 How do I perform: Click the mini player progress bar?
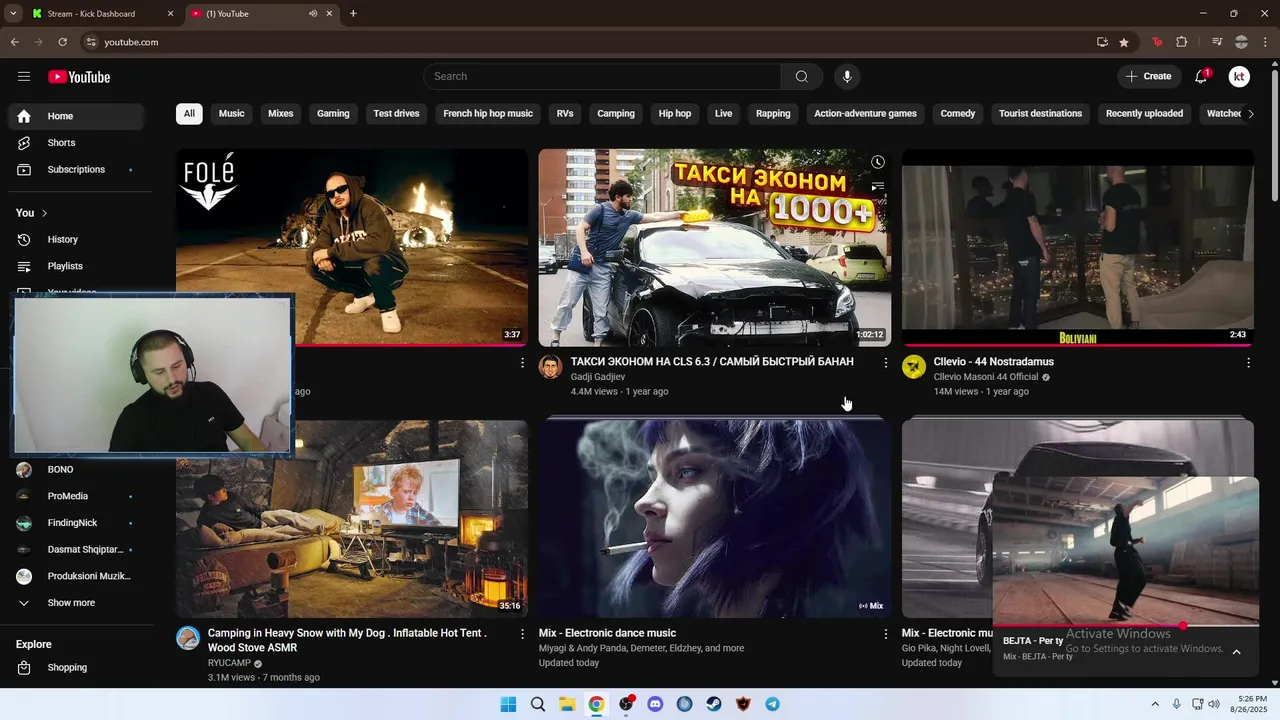[x=1125, y=626]
